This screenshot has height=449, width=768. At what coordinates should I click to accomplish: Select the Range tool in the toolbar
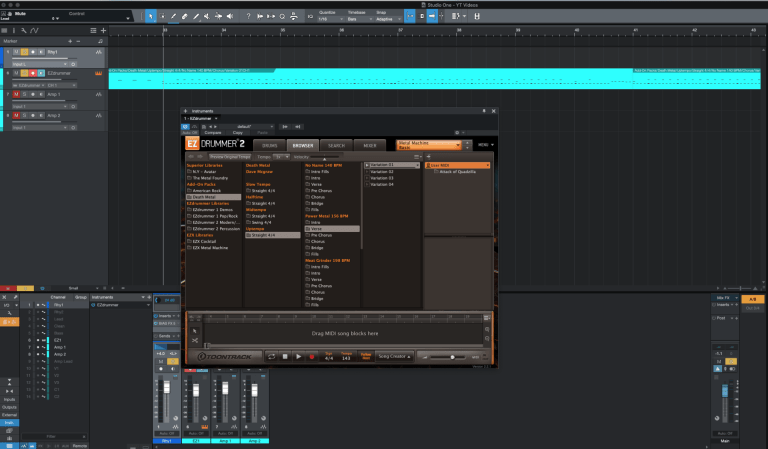(162, 16)
